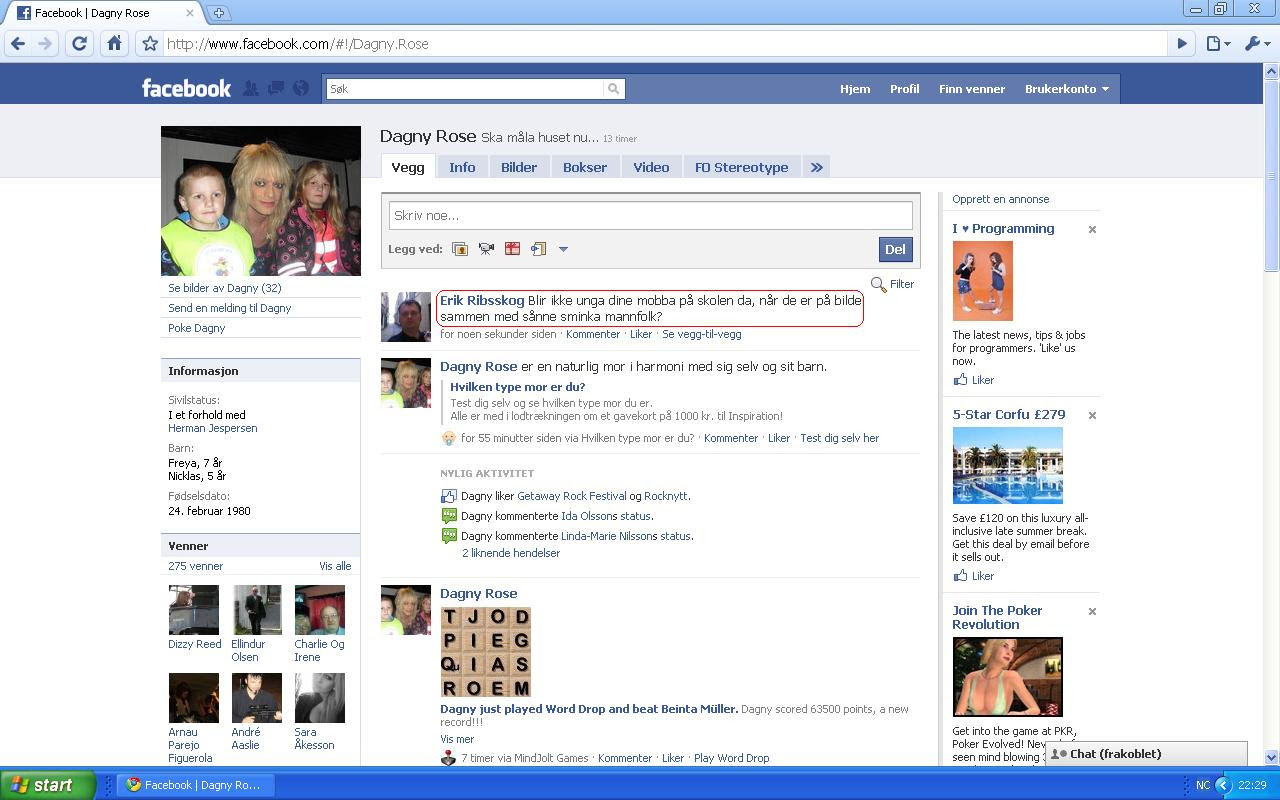Open Herman Jespersen's profile link

[x=212, y=428]
